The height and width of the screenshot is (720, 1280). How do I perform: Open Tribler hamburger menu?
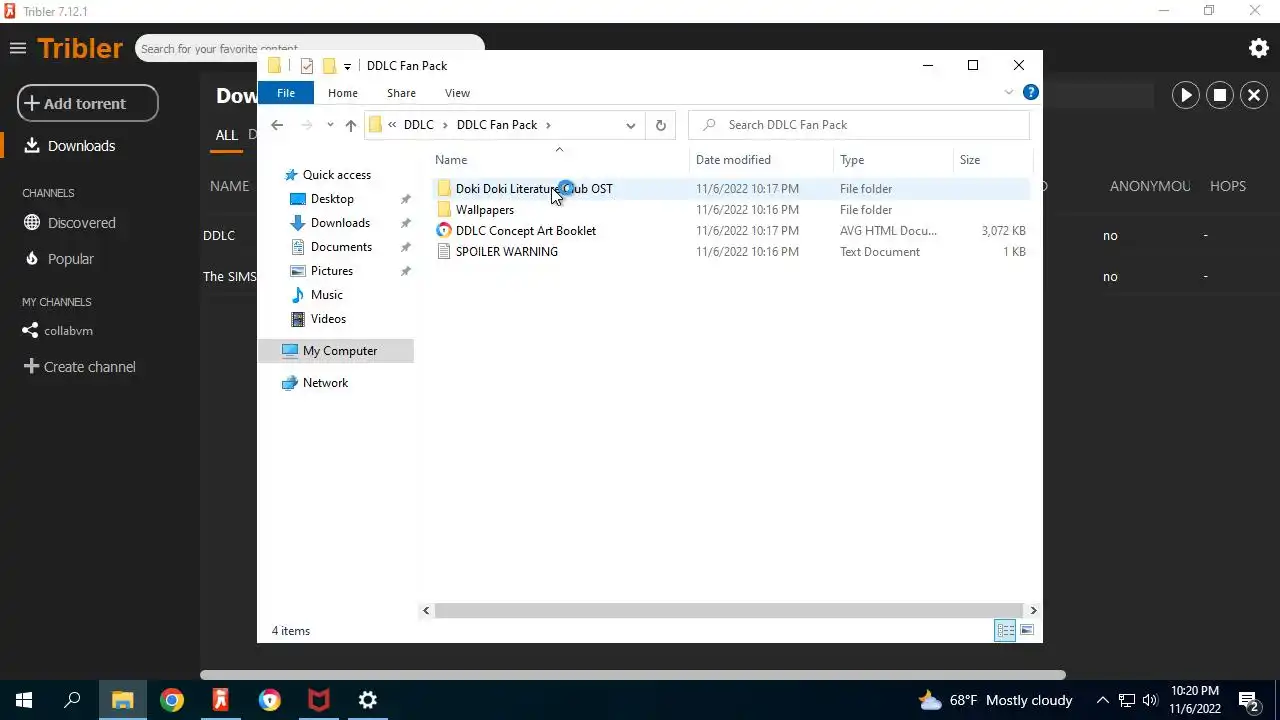17,48
